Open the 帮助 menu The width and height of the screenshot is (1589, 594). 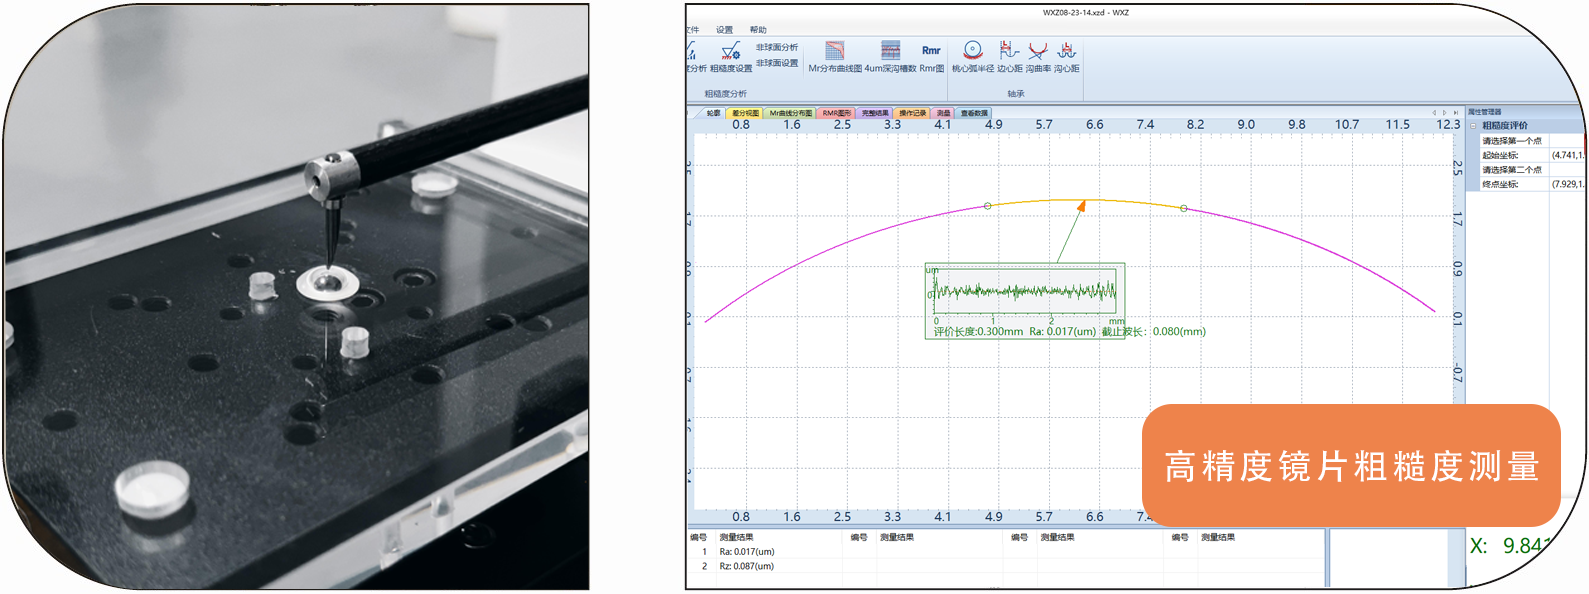tap(758, 30)
